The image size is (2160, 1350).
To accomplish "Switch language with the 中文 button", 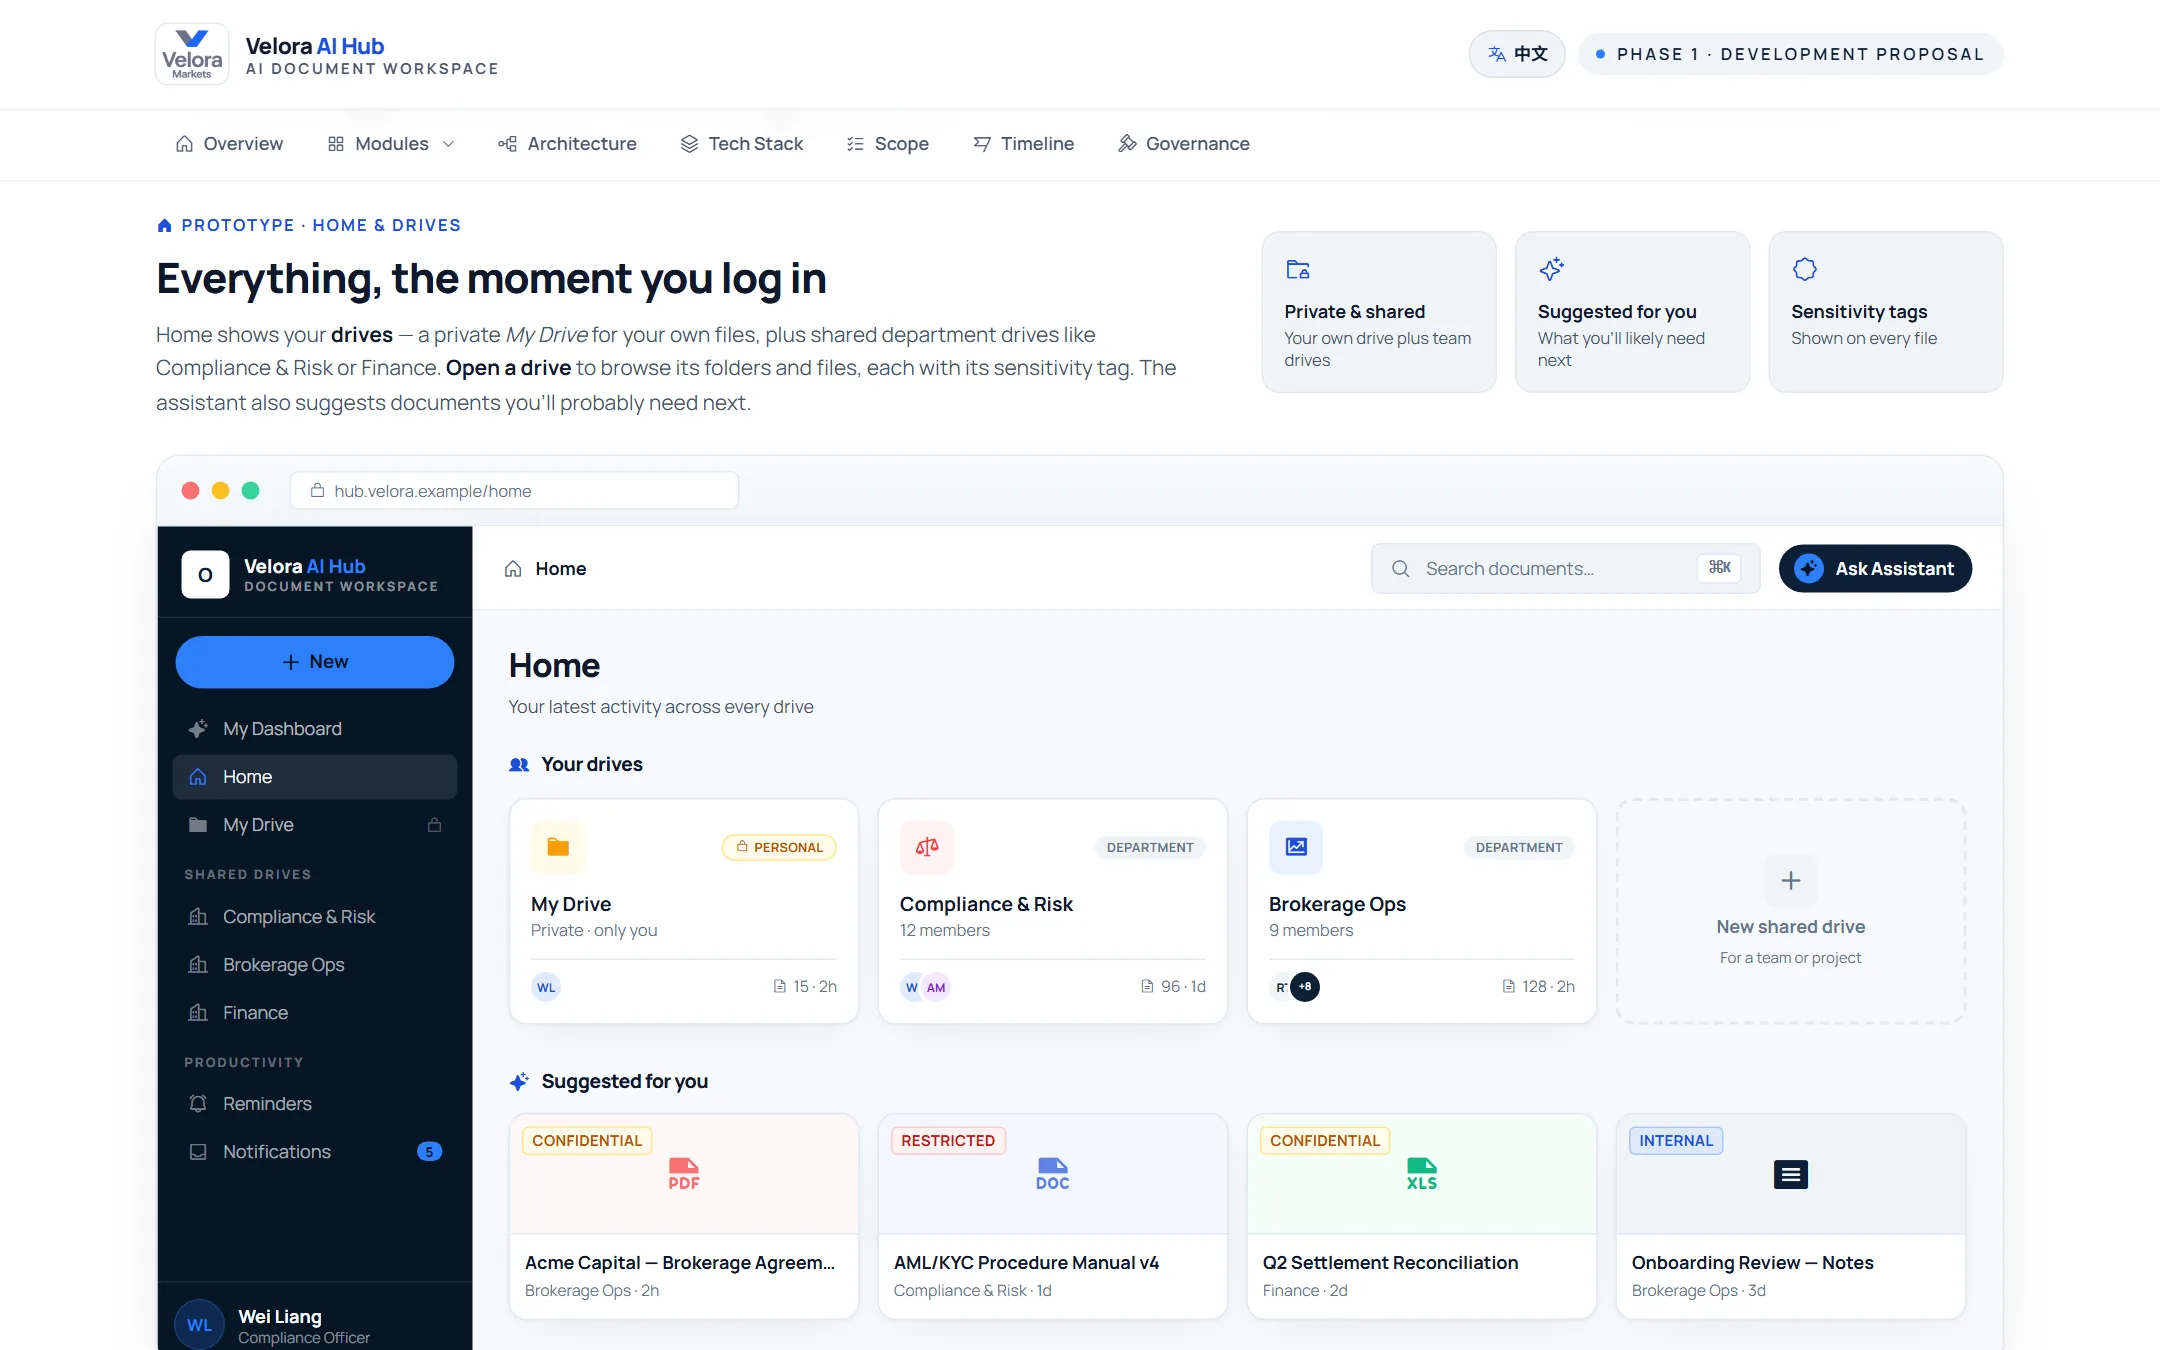I will 1517,54.
